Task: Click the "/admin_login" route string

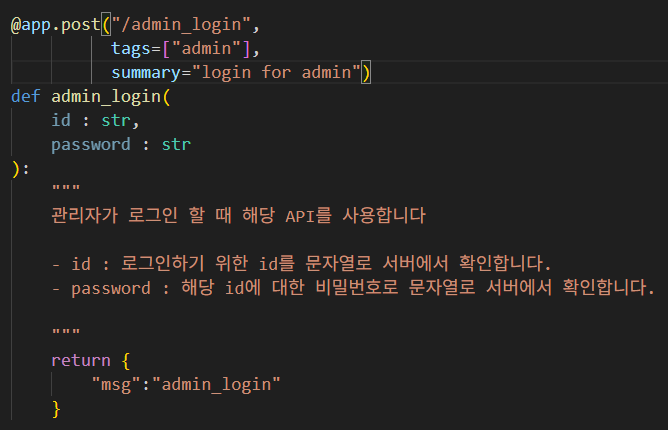Action: (181, 25)
